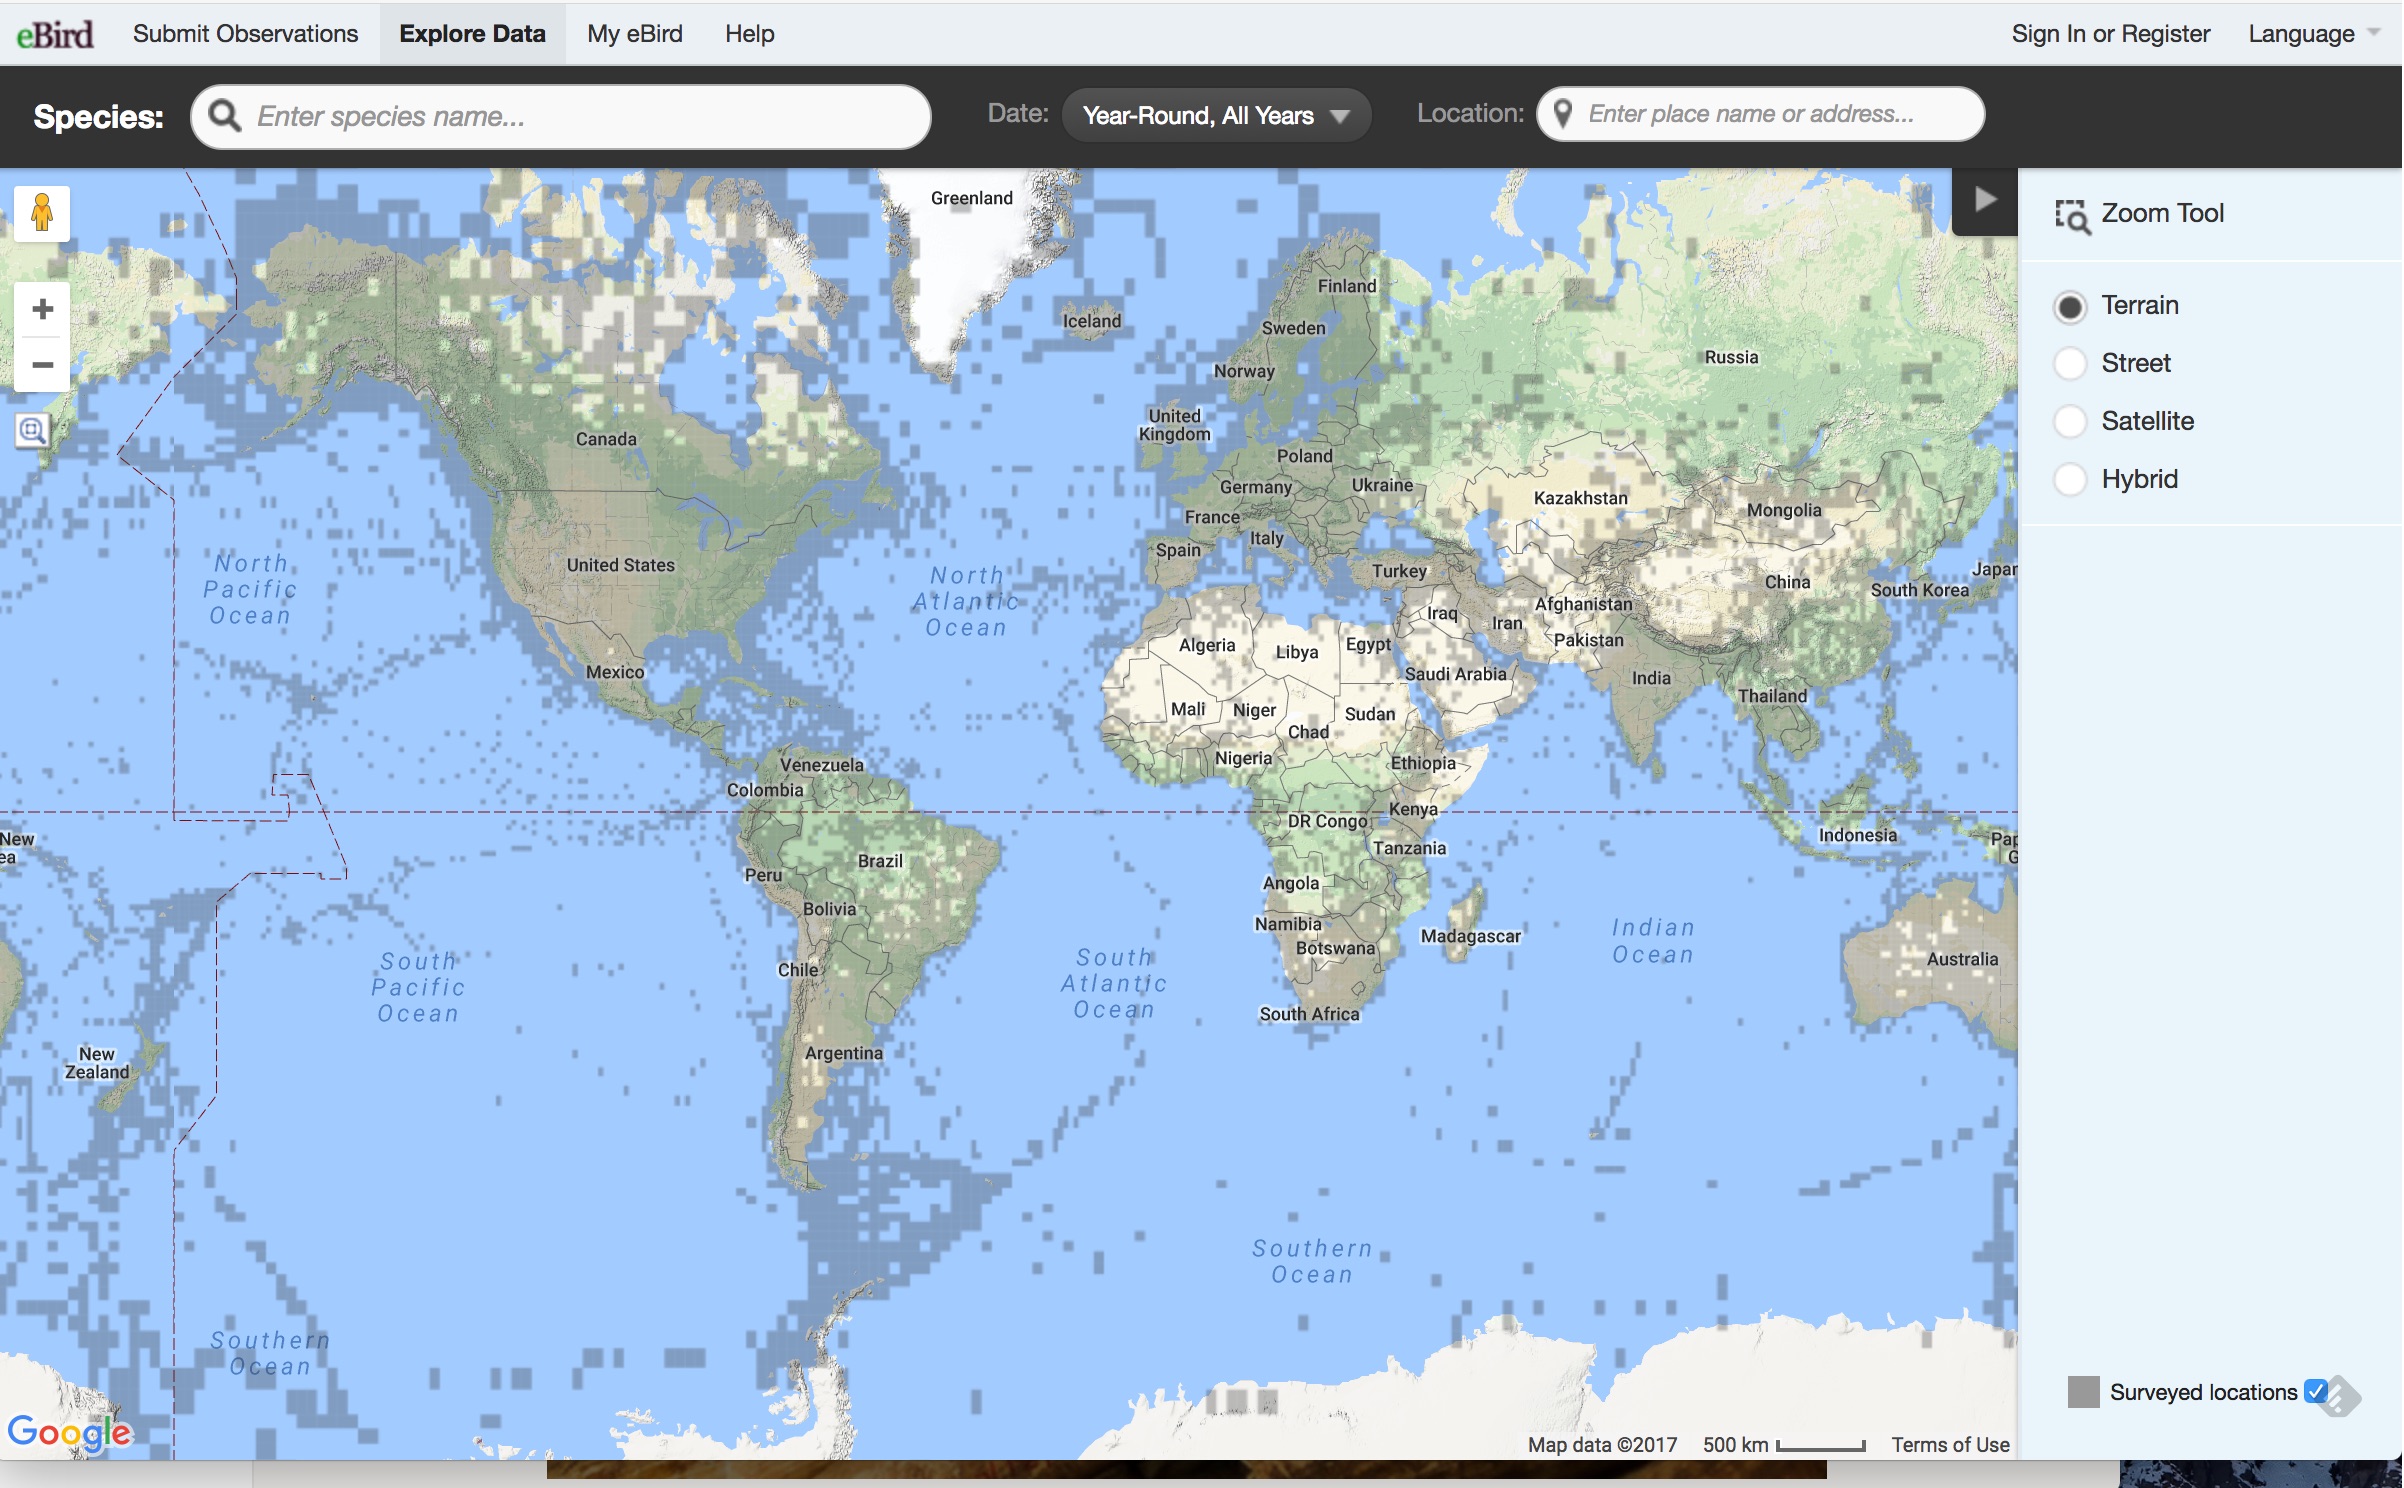The height and width of the screenshot is (1488, 2404).
Task: Click the magnifying glass in the species search
Action: [x=226, y=116]
